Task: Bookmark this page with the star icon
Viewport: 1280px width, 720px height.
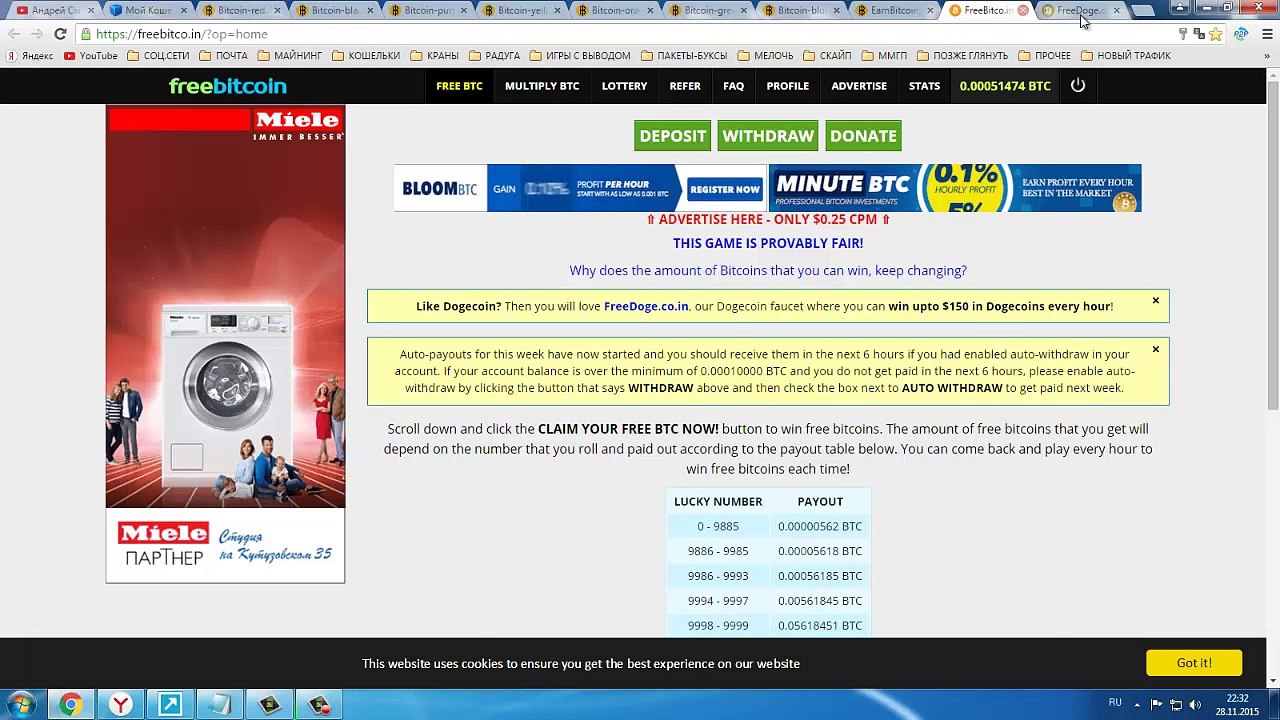Action: pos(1215,34)
